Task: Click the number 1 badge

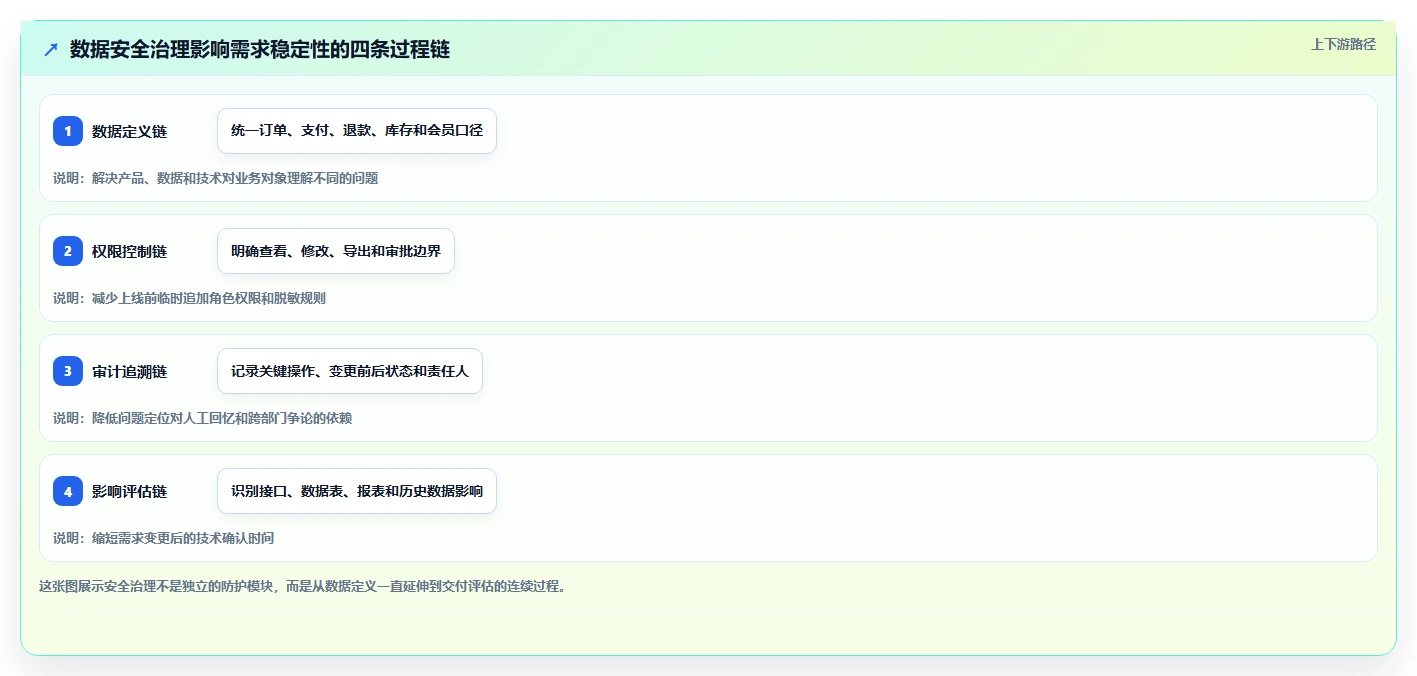Action: pos(68,131)
